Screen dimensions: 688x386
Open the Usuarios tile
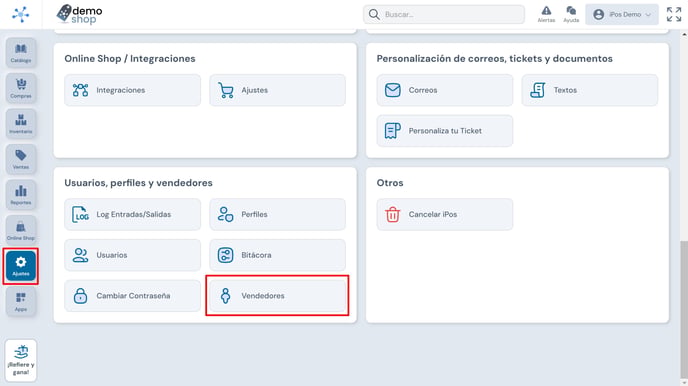click(x=133, y=255)
